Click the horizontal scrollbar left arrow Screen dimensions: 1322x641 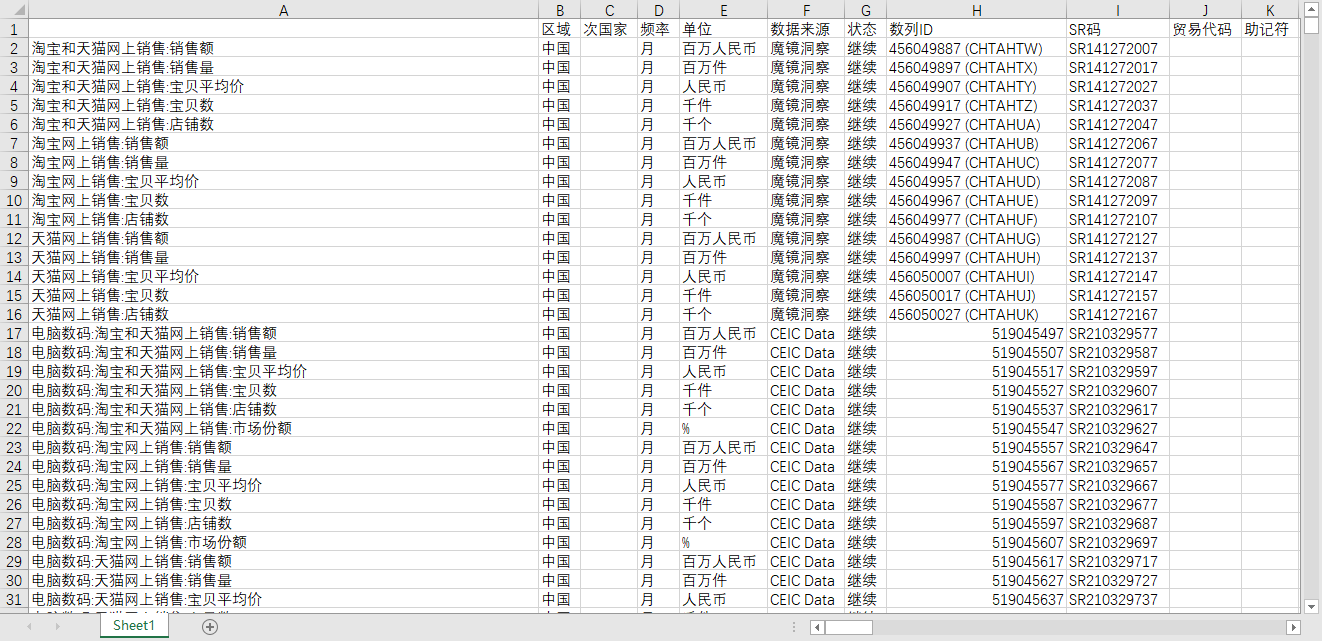point(817,627)
